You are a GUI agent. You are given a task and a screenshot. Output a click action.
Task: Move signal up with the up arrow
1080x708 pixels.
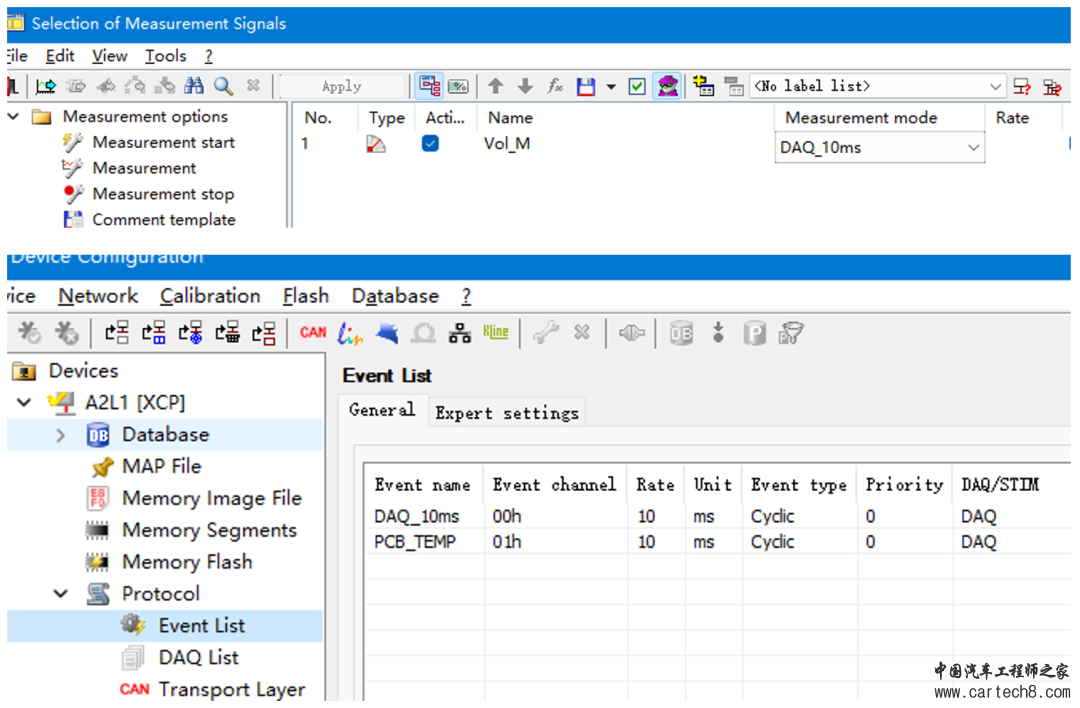pos(495,85)
